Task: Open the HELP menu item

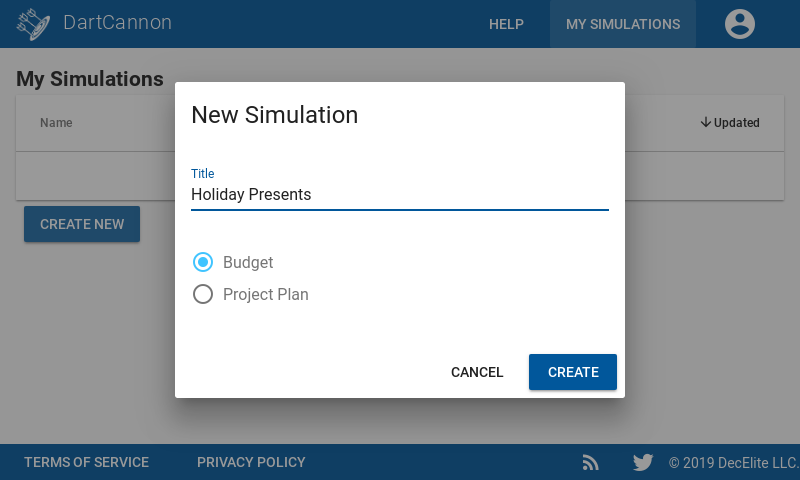Action: pyautogui.click(x=506, y=24)
